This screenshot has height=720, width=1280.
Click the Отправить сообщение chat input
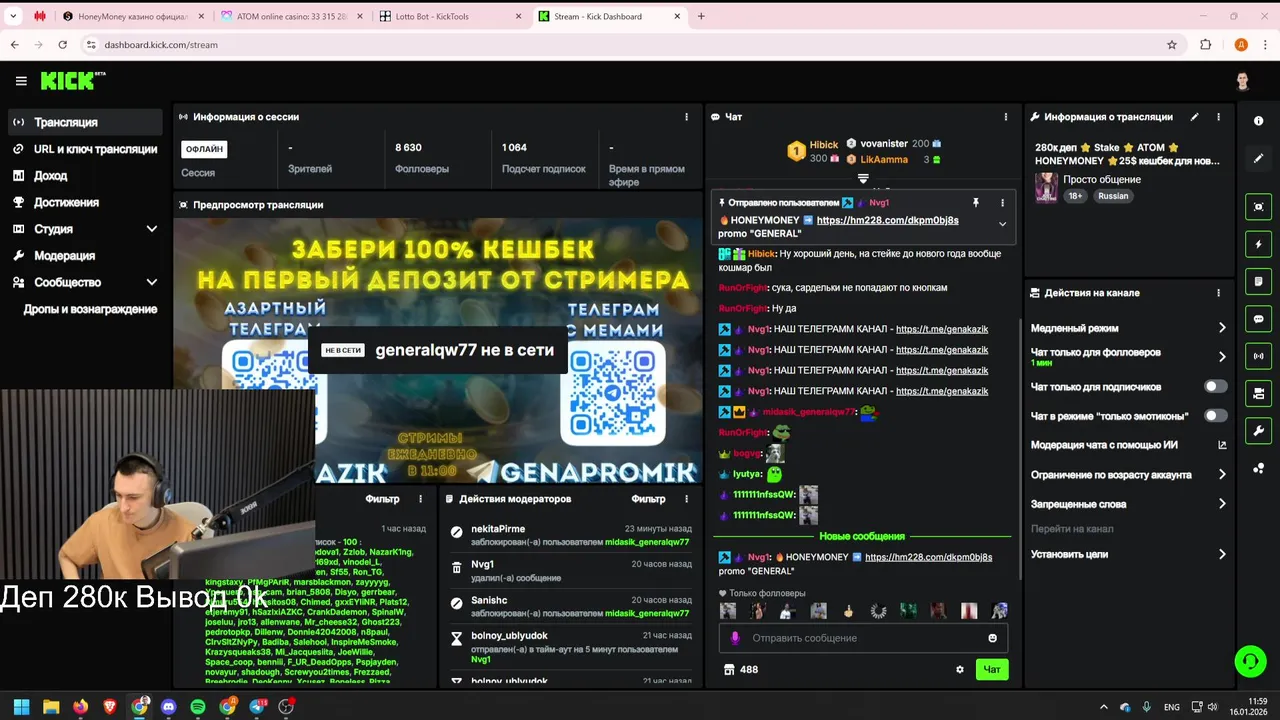[x=863, y=638]
